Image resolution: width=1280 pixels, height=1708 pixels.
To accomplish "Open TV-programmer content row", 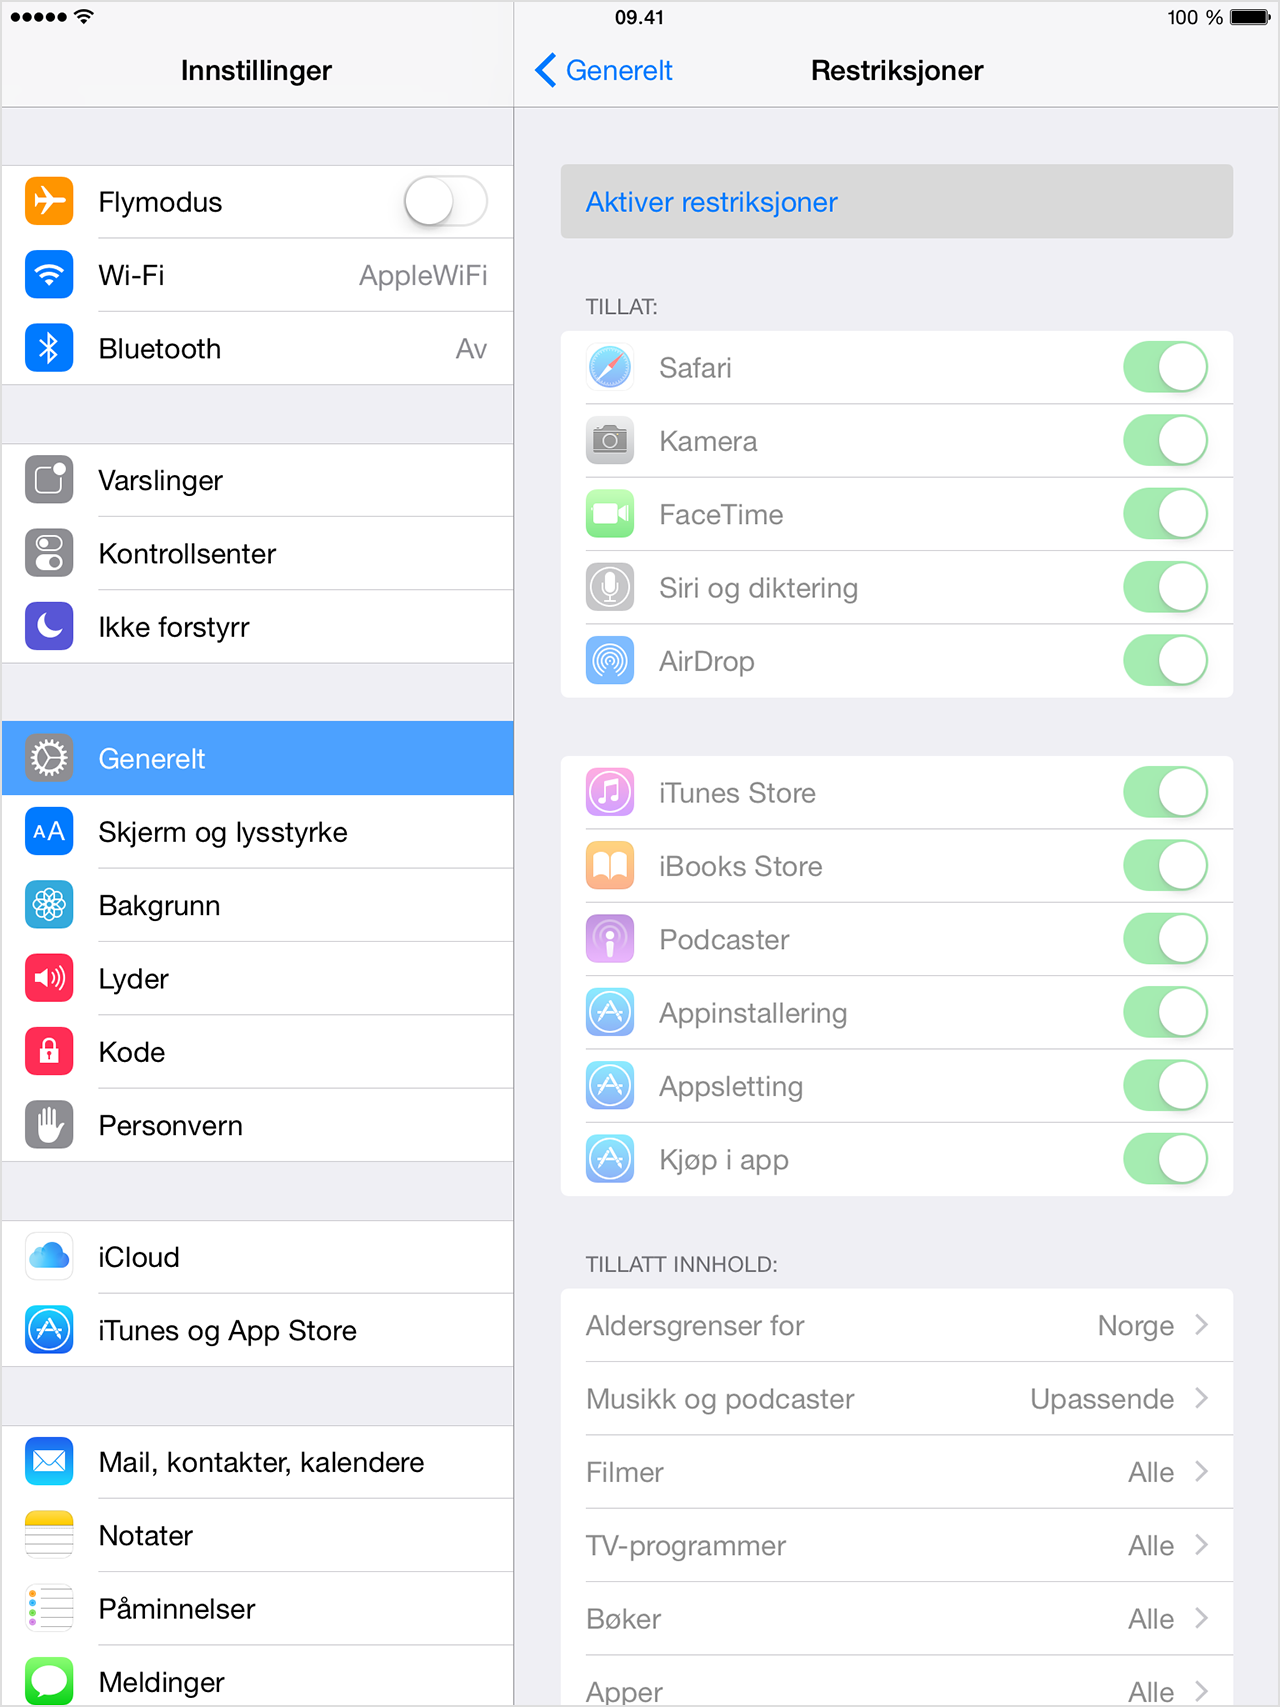I will tap(897, 1546).
